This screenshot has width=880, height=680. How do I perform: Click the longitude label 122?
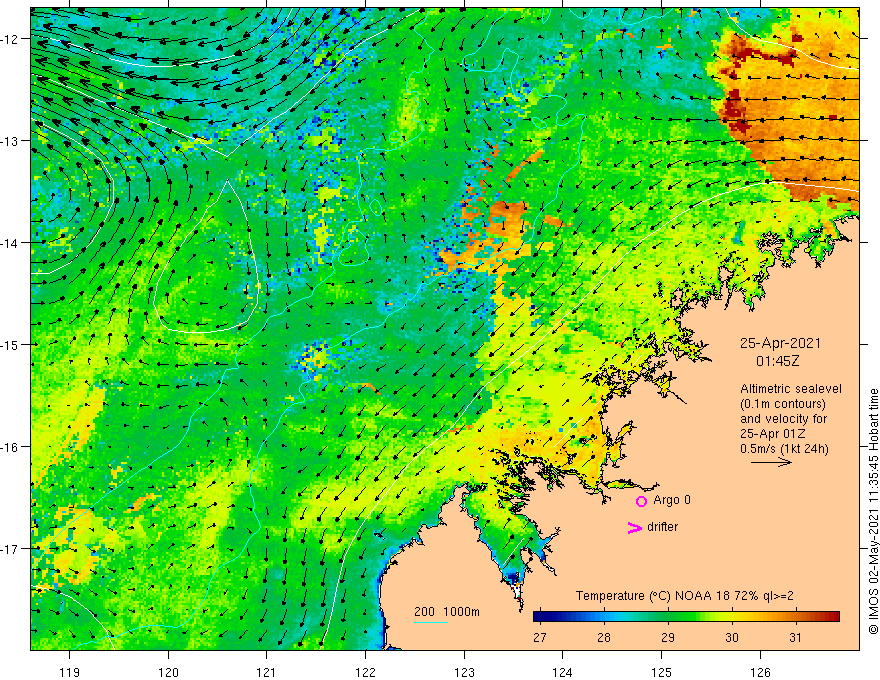pos(365,672)
